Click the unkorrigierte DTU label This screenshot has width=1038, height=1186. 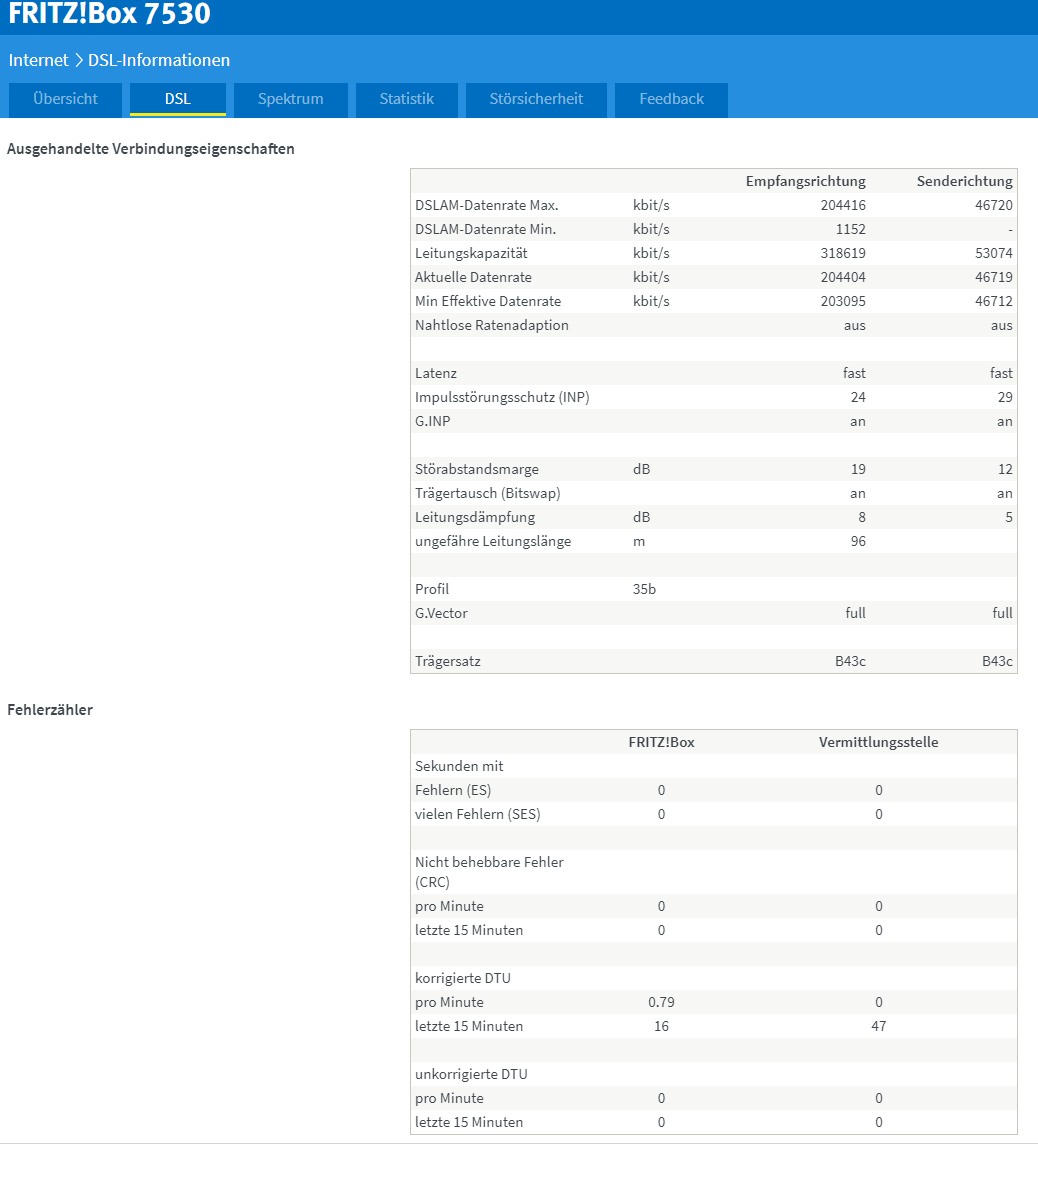[471, 1075]
